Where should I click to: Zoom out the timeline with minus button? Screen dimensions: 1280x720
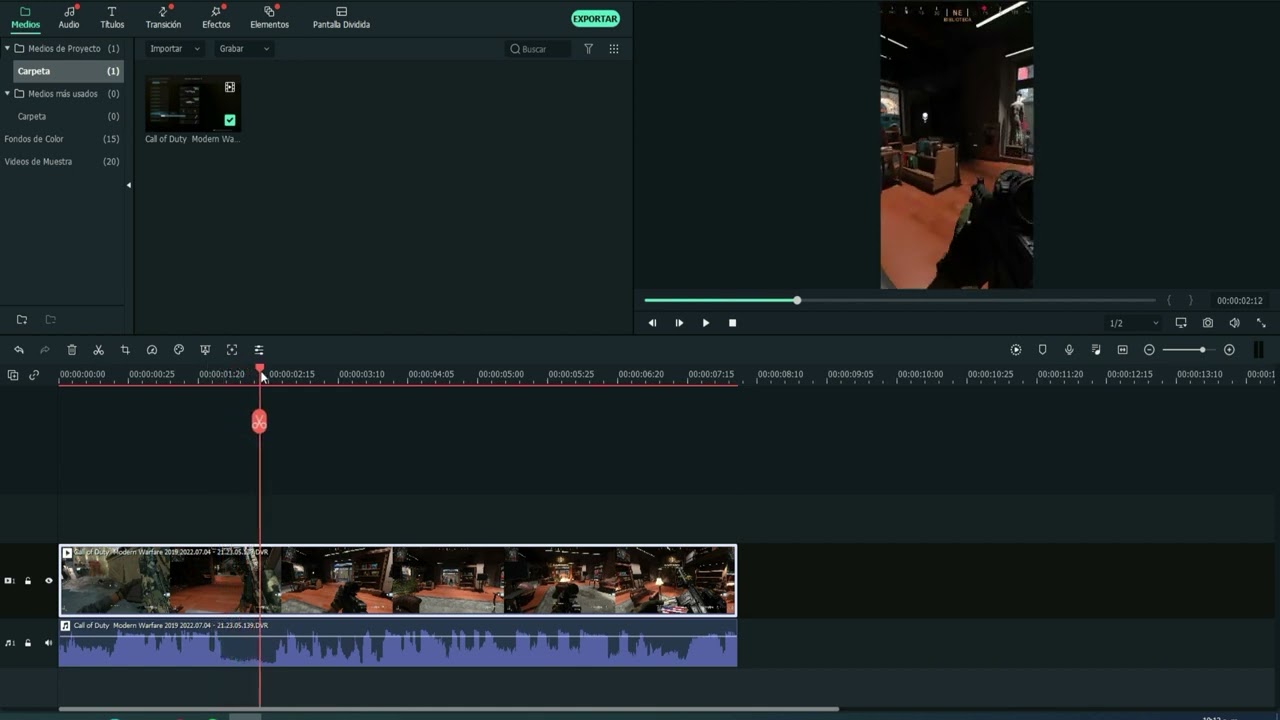(x=1149, y=350)
